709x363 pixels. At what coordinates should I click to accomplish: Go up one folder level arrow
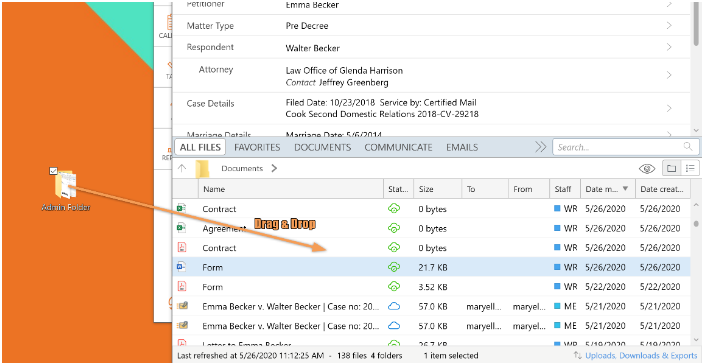(182, 168)
